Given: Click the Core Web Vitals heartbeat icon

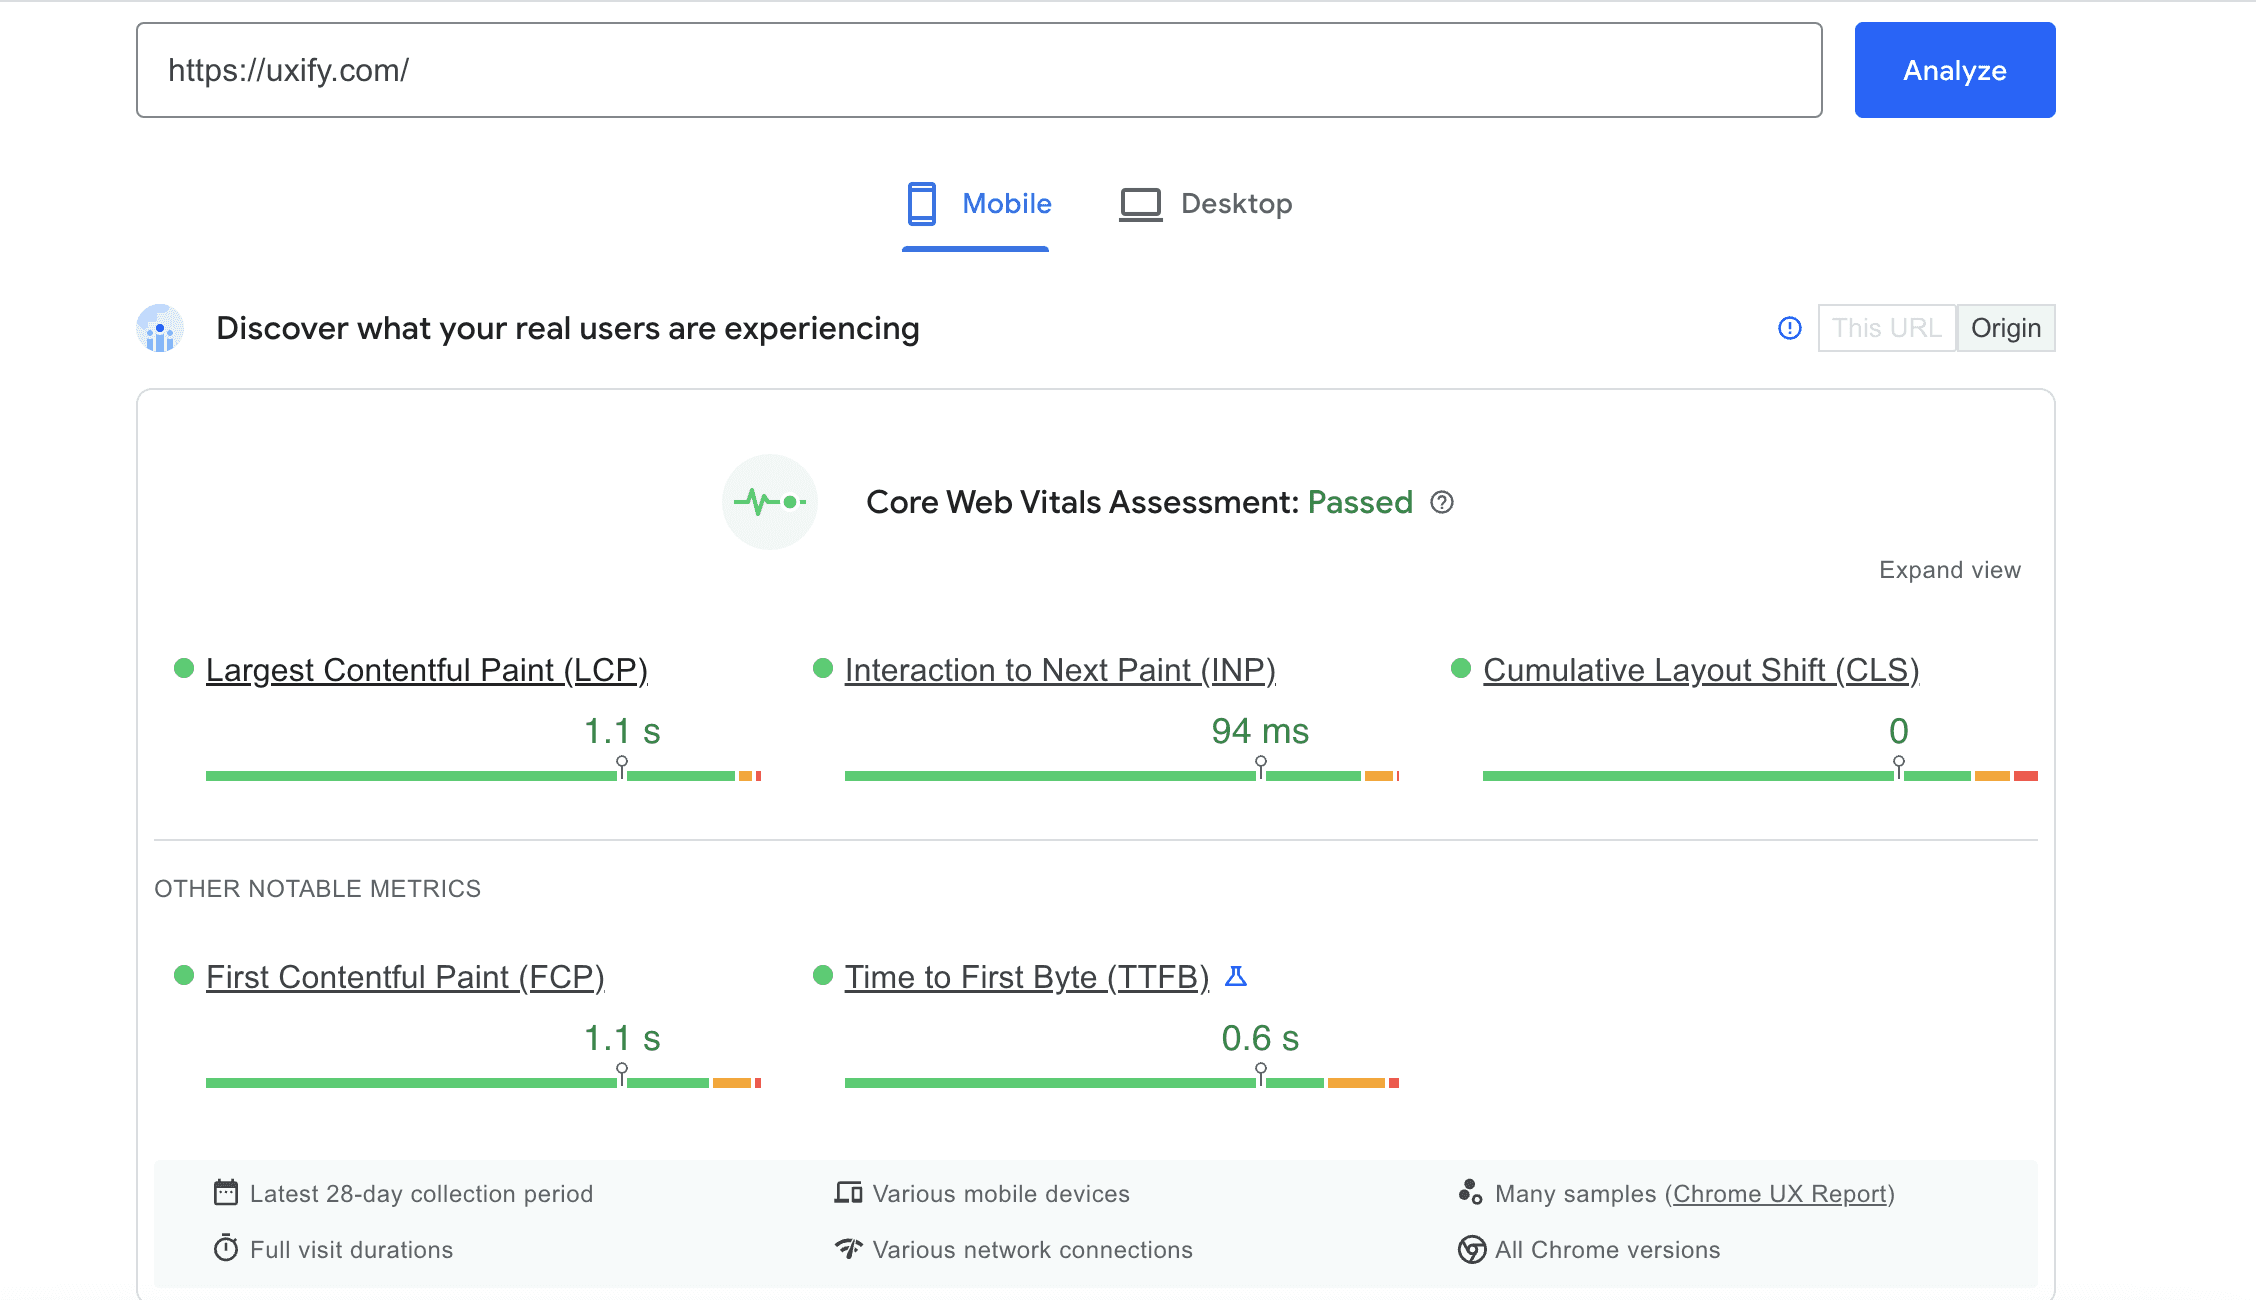Looking at the screenshot, I should [769, 501].
